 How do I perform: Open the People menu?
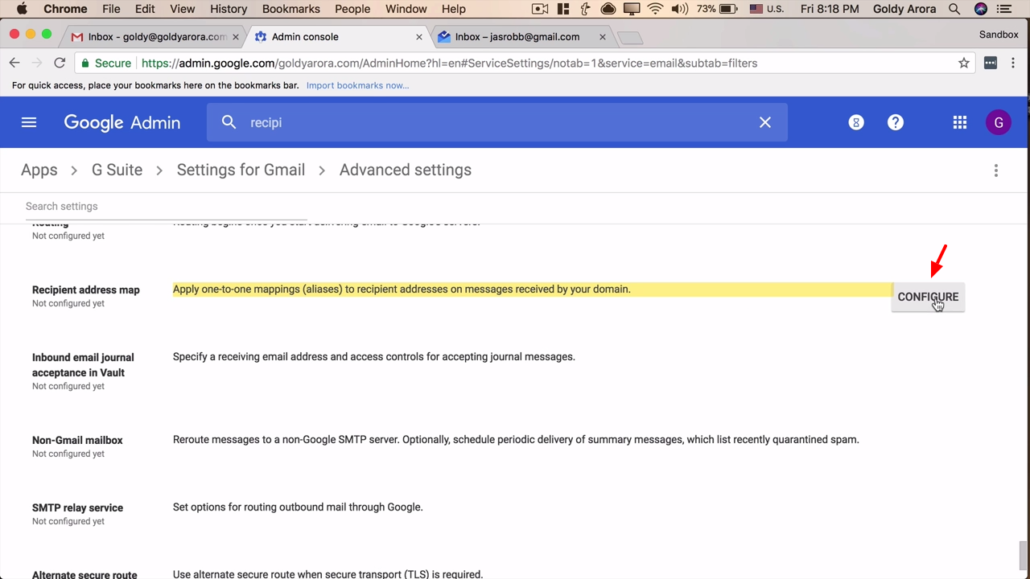pos(352,9)
